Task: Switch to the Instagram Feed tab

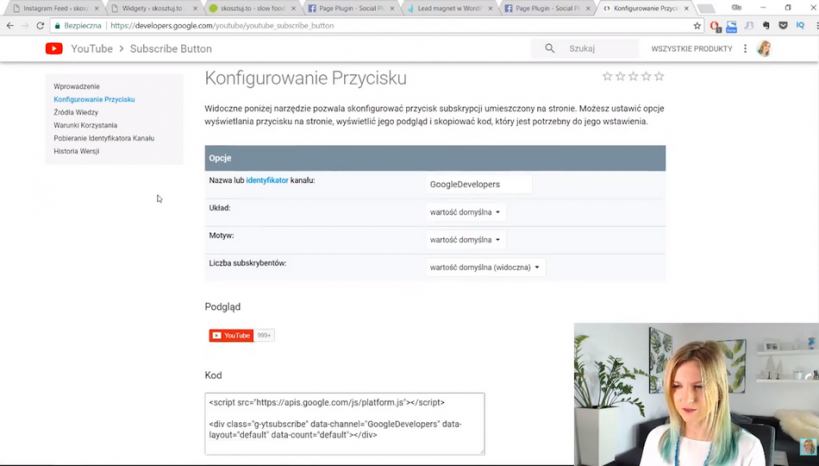Action: pyautogui.click(x=55, y=8)
